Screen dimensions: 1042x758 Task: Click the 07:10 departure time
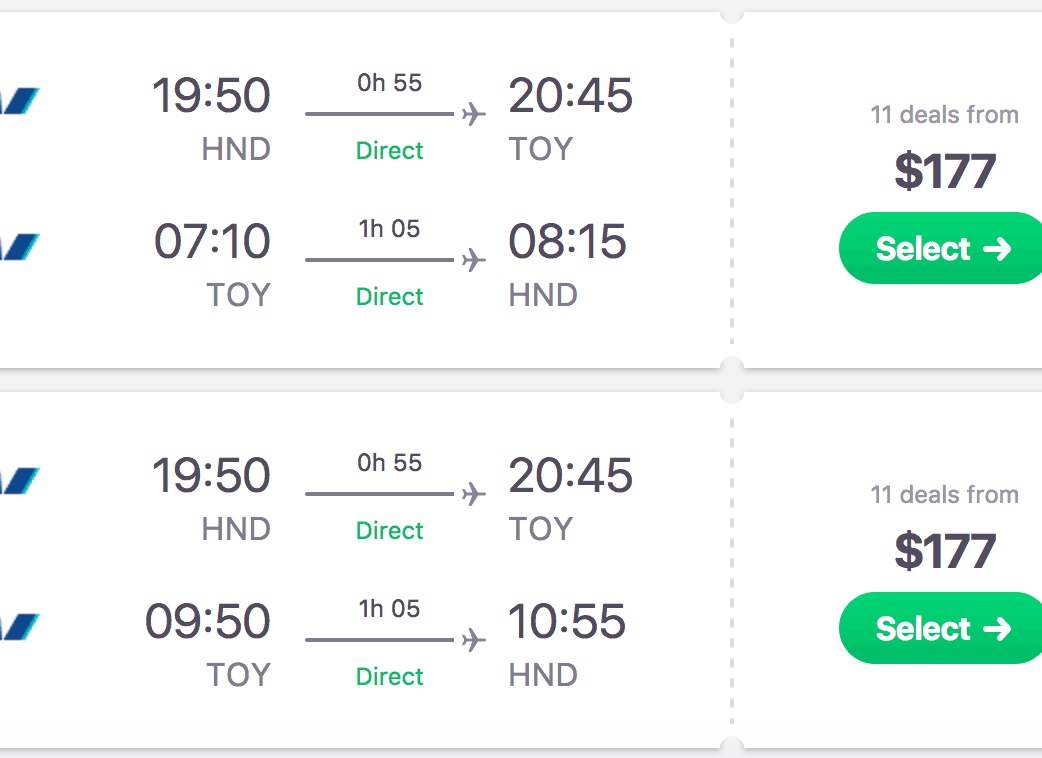pos(212,243)
